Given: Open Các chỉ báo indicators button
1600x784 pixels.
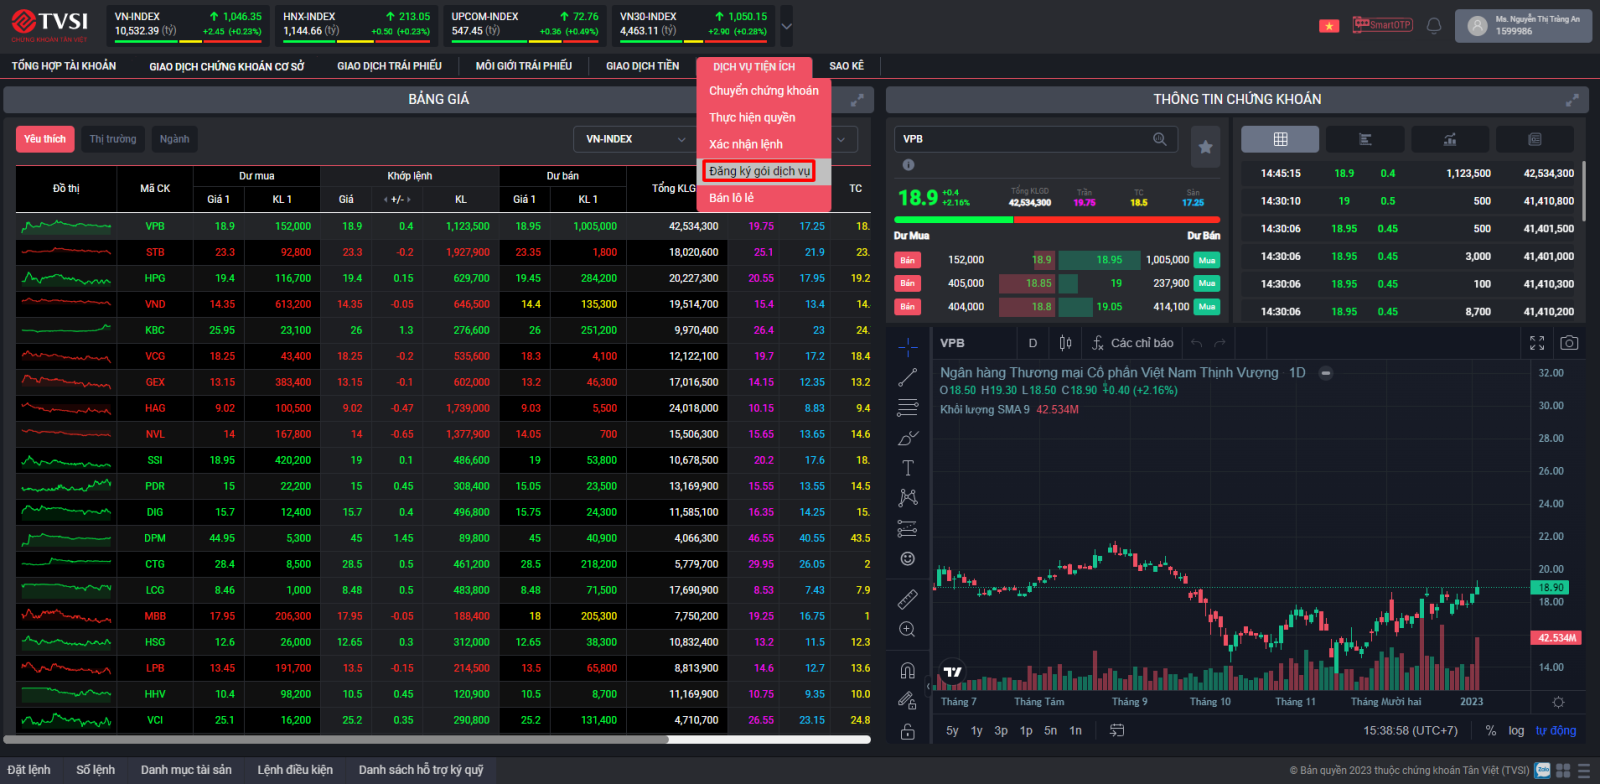Looking at the screenshot, I should (1132, 343).
